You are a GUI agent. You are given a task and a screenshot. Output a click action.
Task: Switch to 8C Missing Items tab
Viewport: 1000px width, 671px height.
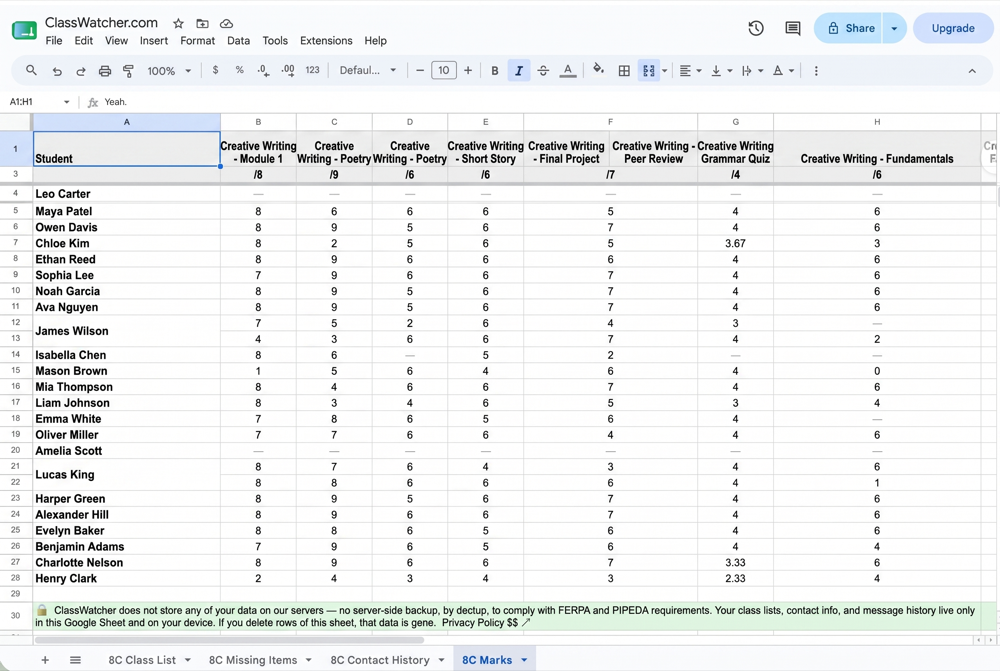point(253,660)
